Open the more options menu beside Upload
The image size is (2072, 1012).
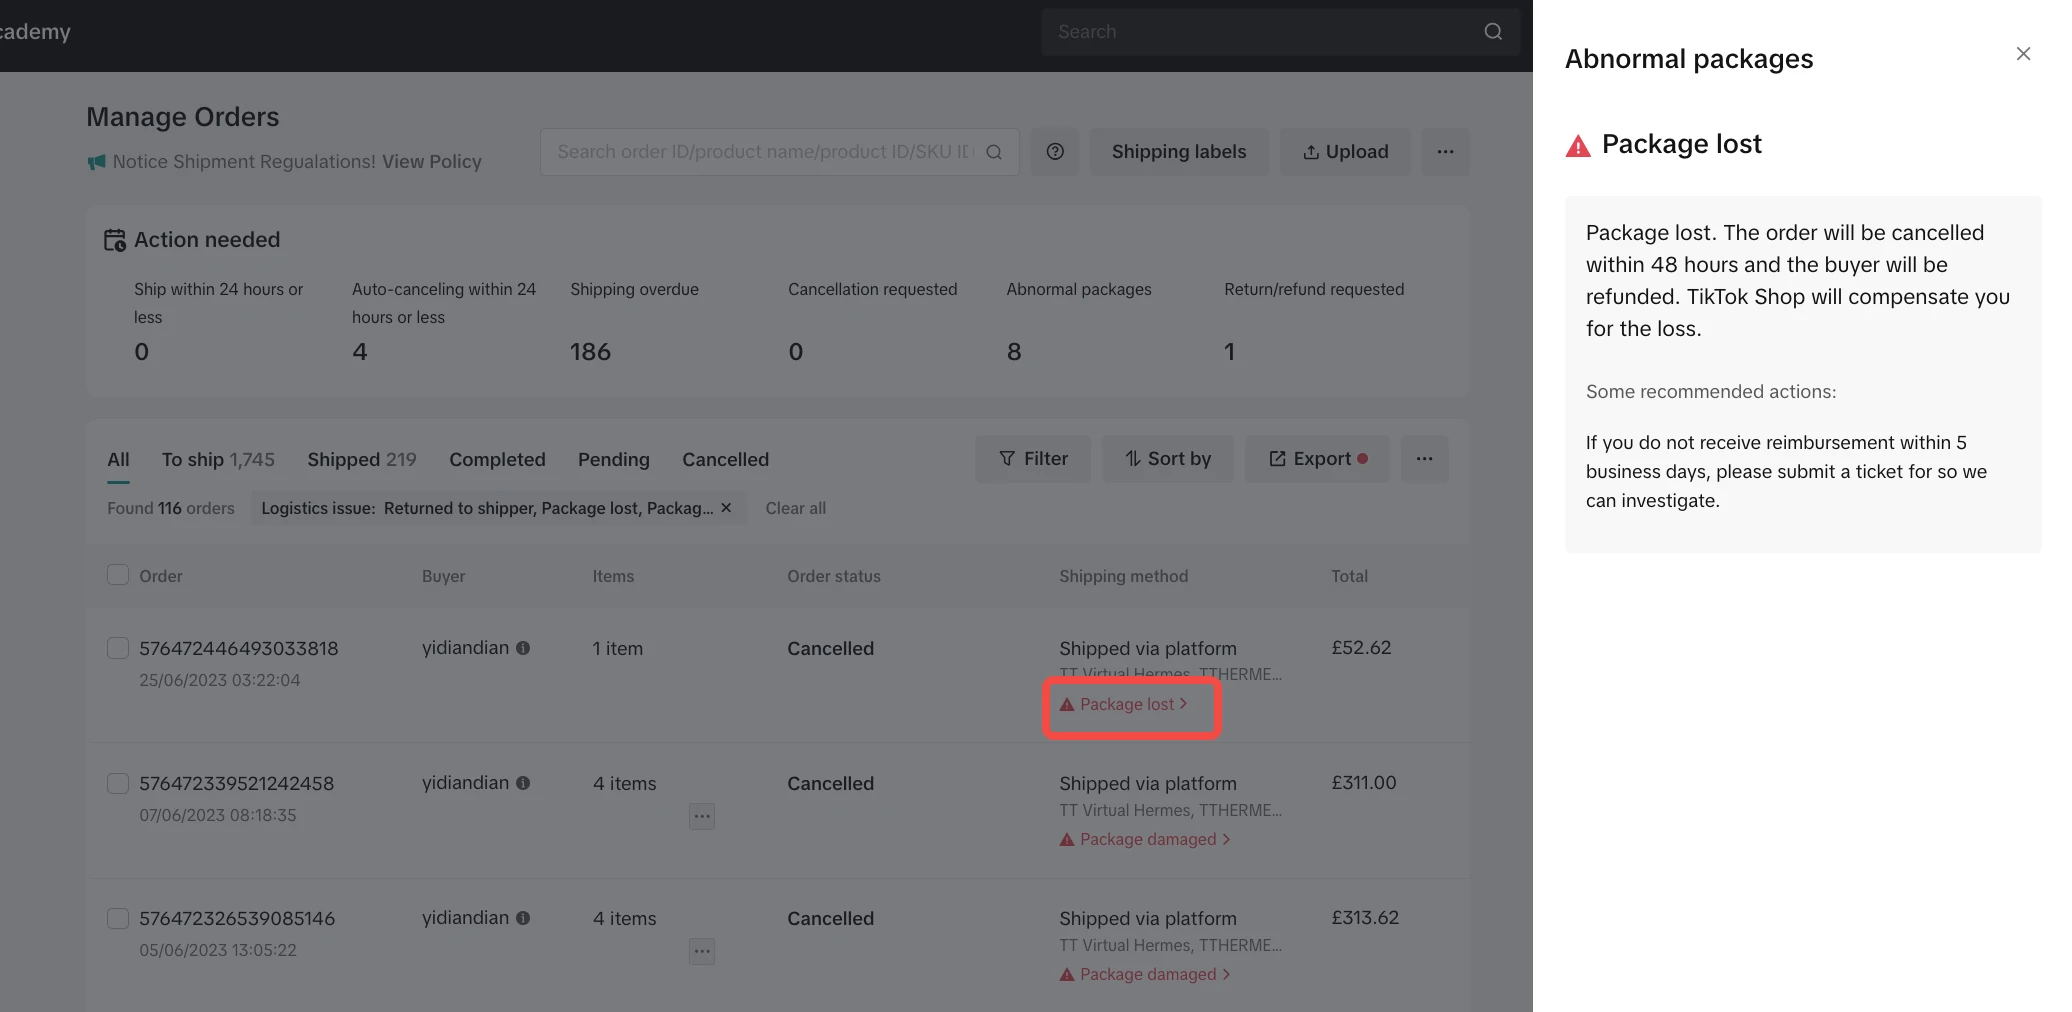[1445, 152]
